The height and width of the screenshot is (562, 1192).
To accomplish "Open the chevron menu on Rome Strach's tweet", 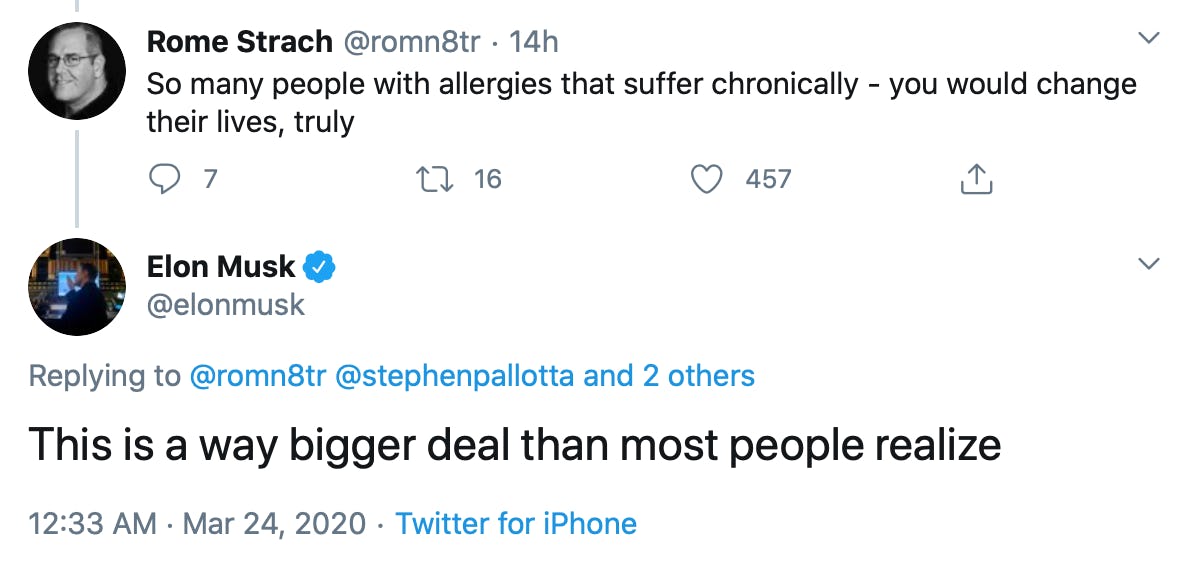I will pyautogui.click(x=1150, y=39).
